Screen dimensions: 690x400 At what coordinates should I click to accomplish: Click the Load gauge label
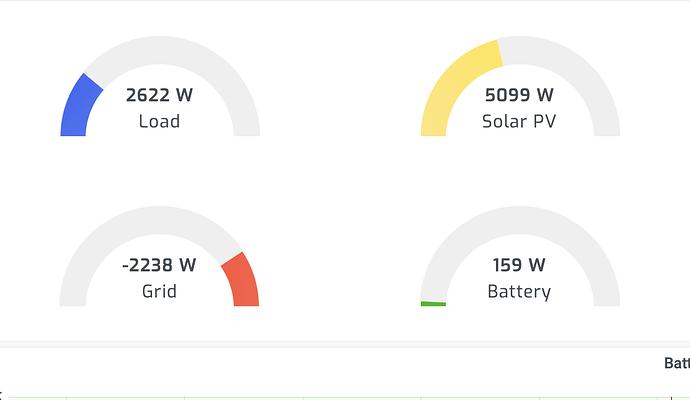pos(159,121)
